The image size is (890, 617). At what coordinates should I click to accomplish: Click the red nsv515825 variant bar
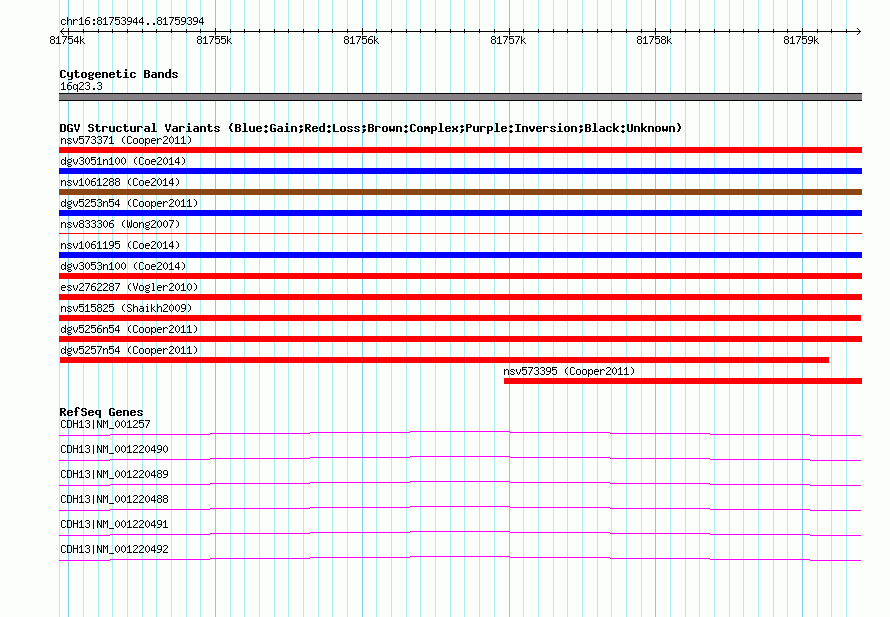tap(460, 318)
